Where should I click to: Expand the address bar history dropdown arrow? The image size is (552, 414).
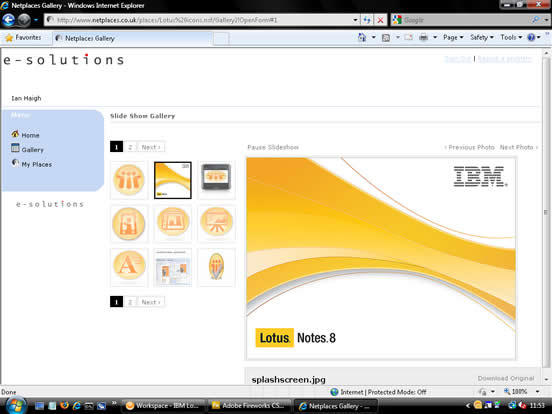click(355, 20)
